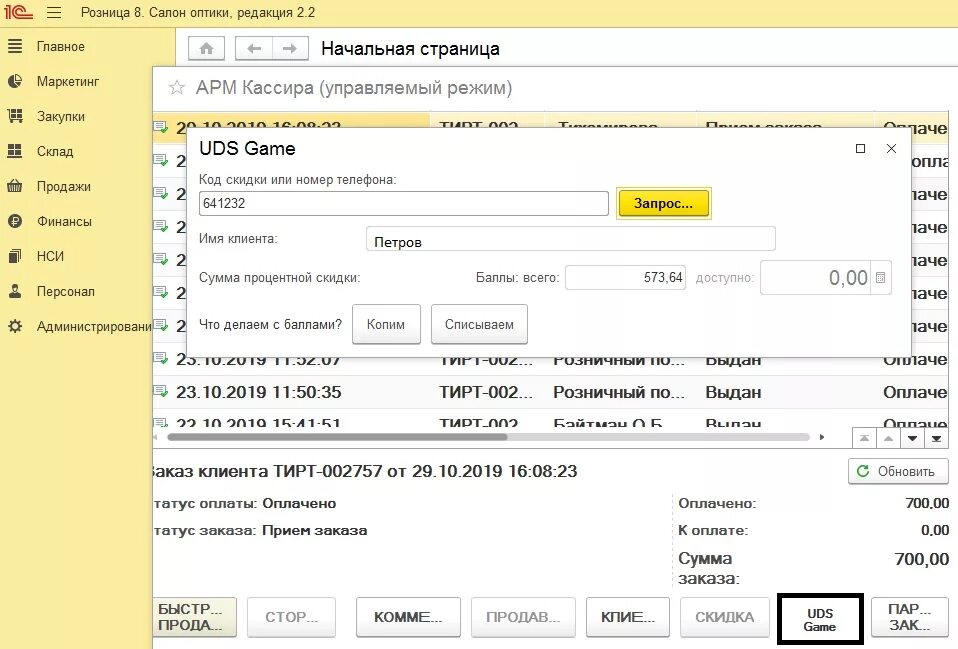
Task: Open the Склад section
Action: 55,151
